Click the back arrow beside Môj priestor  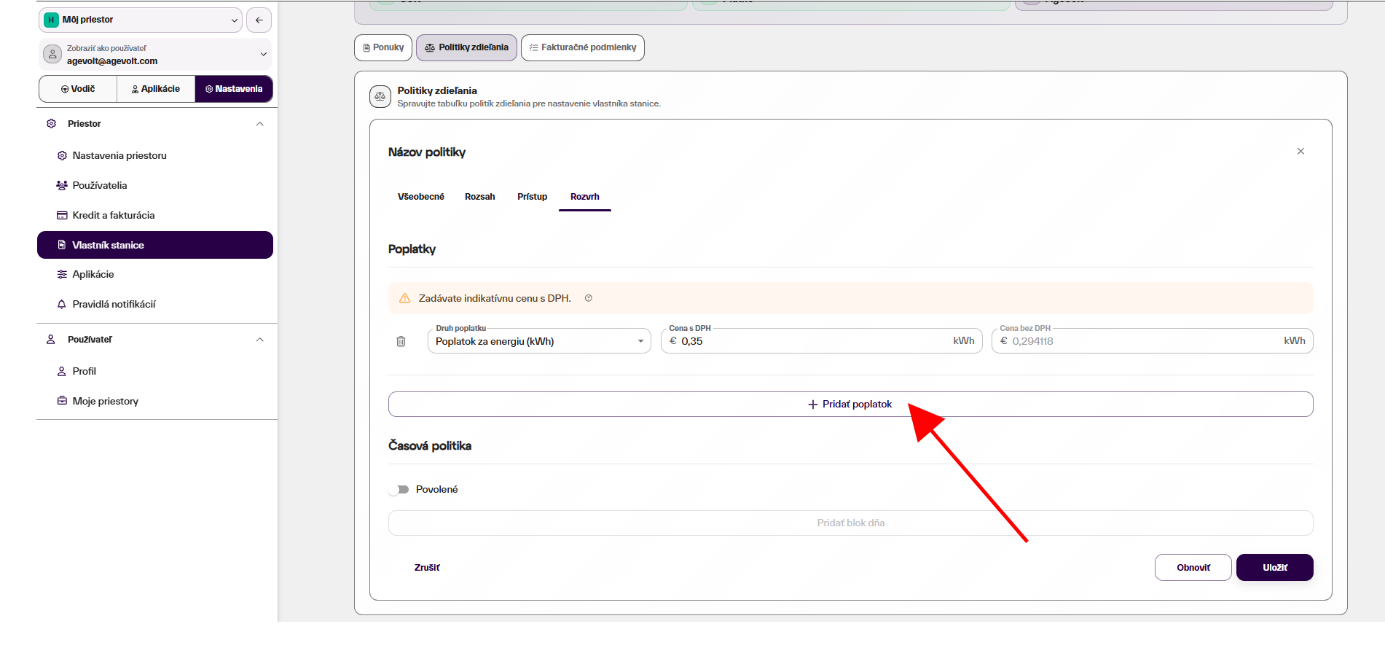tap(259, 19)
